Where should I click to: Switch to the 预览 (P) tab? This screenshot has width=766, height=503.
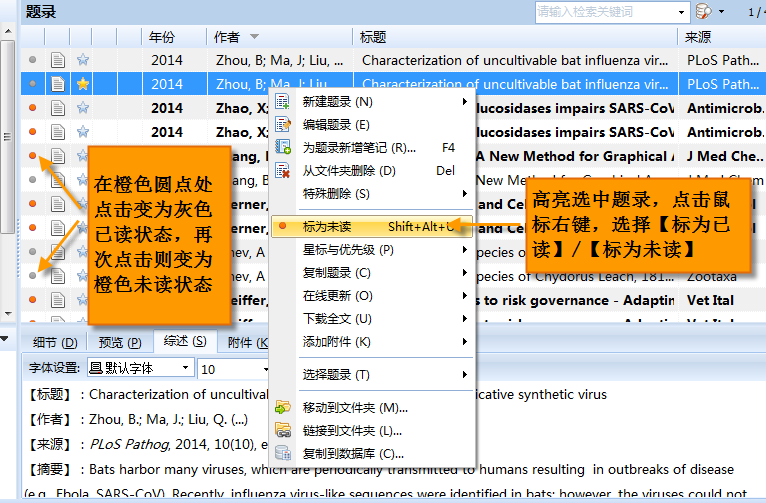point(120,342)
